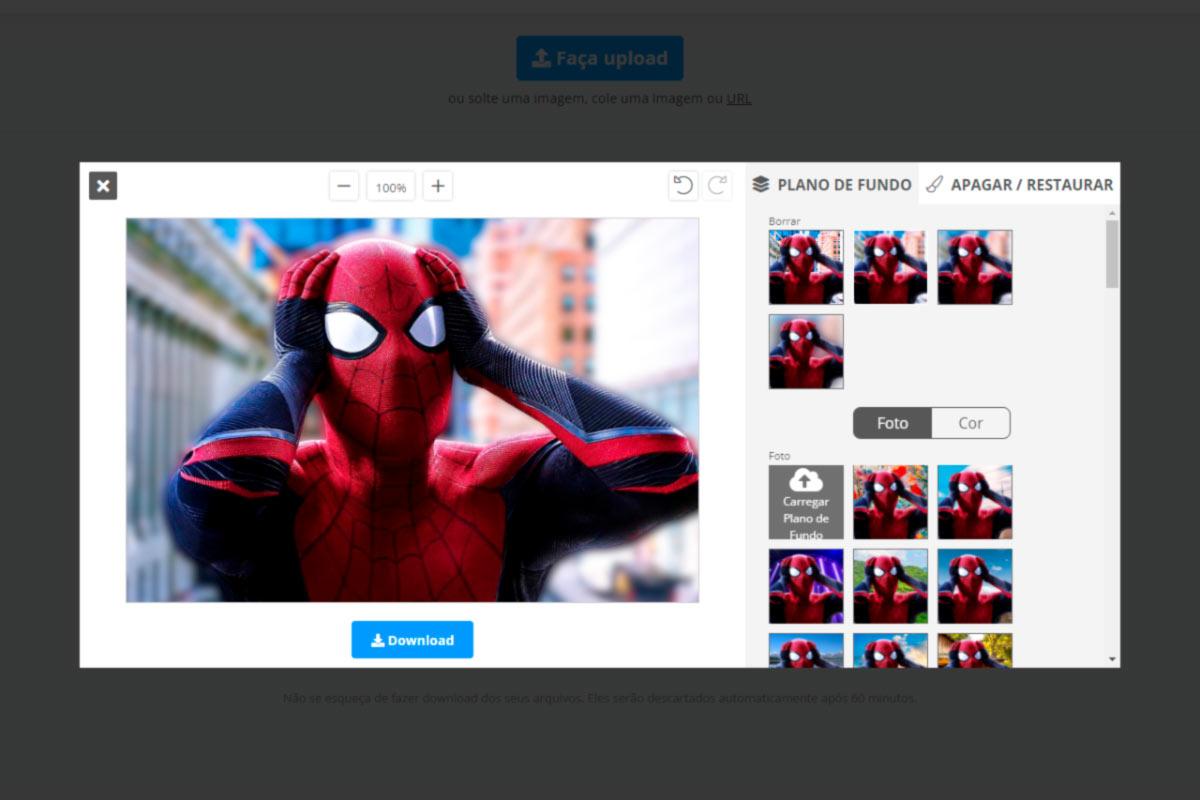Choose the autumn trees photo background, bottom-right
This screenshot has height=800, width=1200.
point(975,650)
